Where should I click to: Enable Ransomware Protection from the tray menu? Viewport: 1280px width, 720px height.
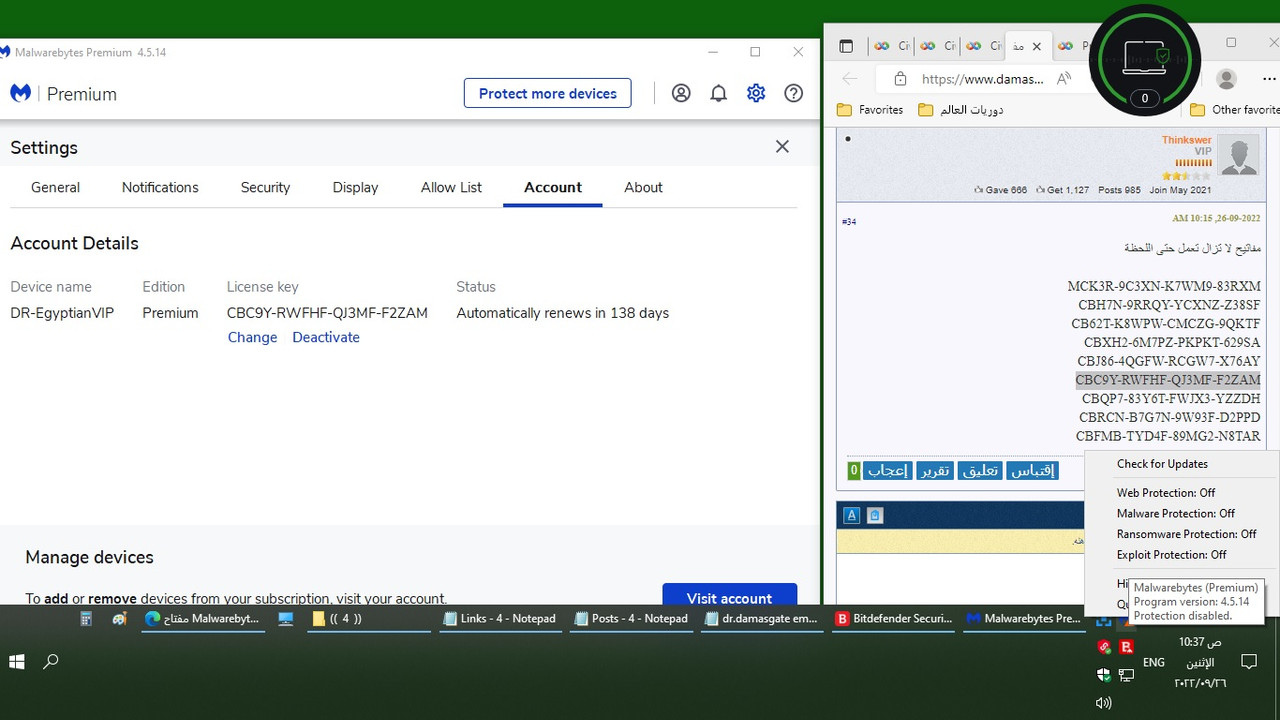coord(1187,534)
